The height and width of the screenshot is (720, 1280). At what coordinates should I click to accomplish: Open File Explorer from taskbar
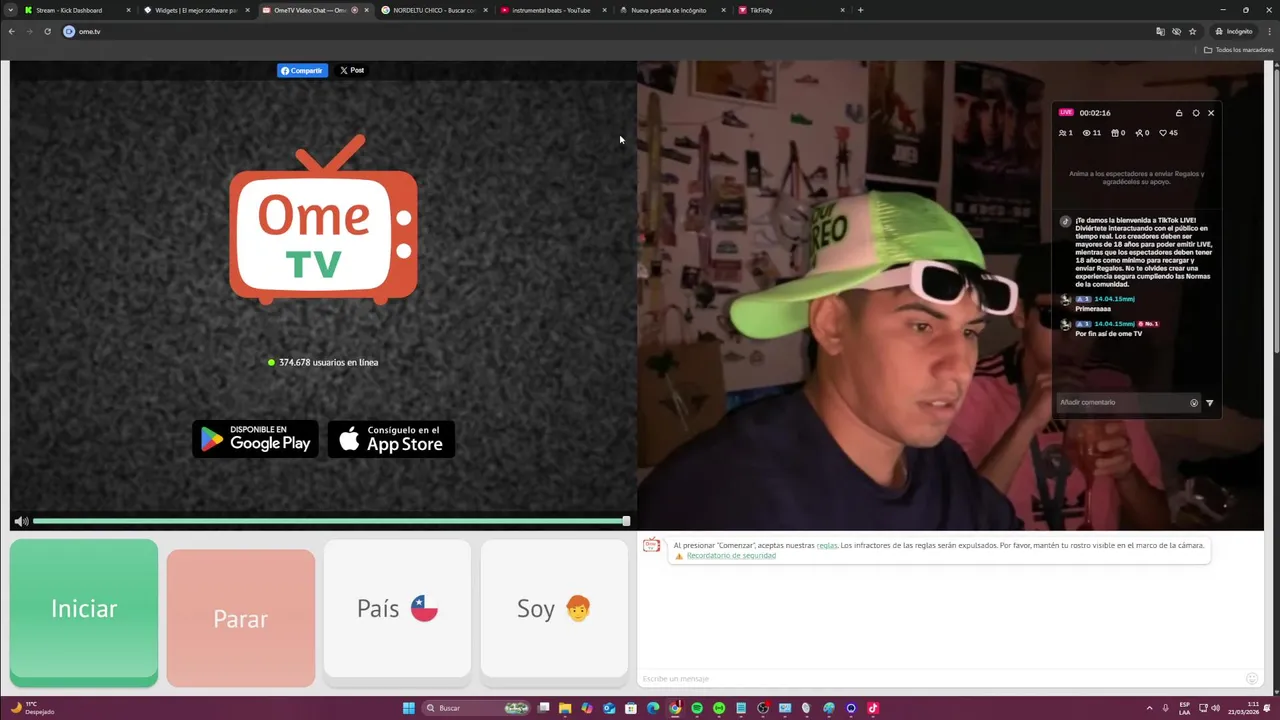coord(565,708)
